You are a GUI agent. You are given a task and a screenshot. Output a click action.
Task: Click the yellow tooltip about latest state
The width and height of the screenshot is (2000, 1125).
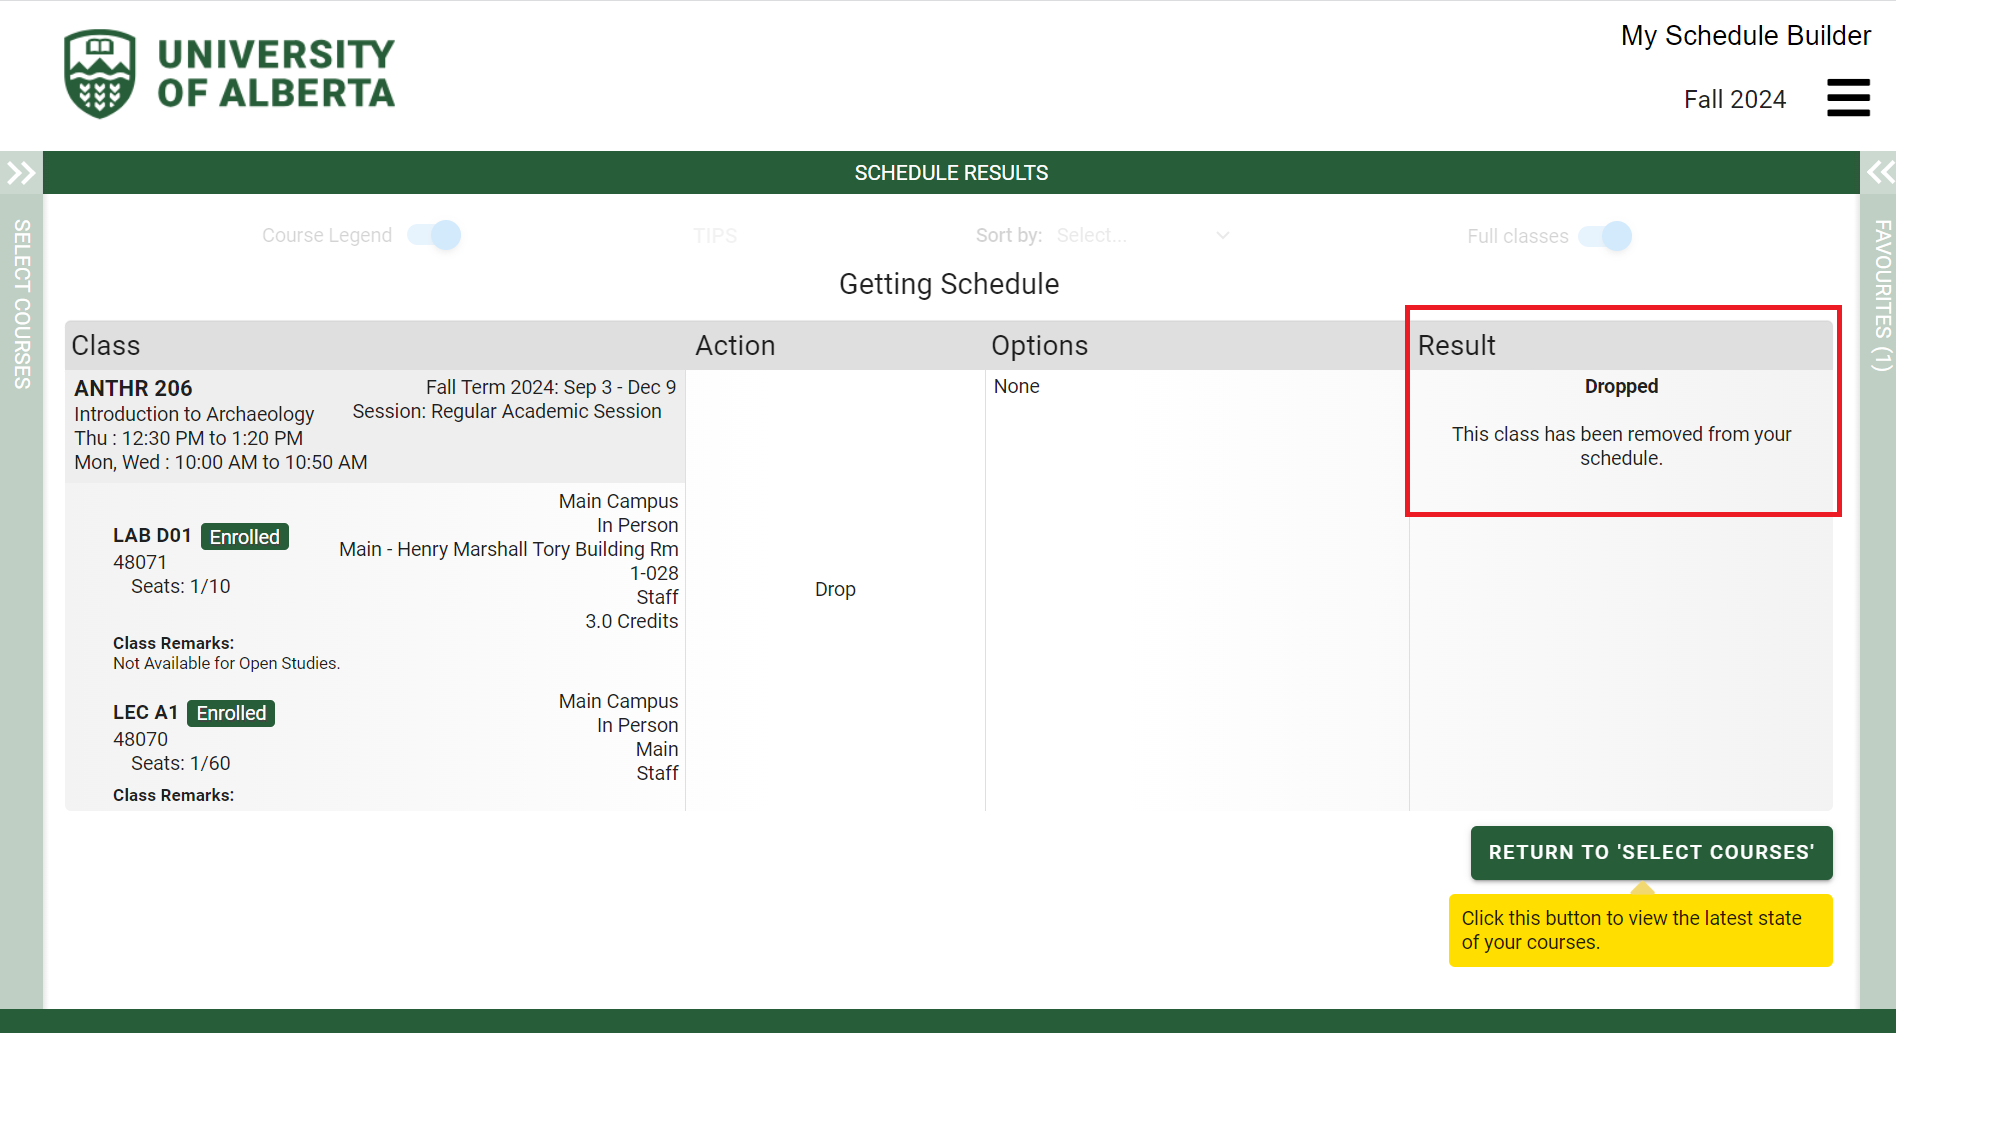tap(1640, 930)
